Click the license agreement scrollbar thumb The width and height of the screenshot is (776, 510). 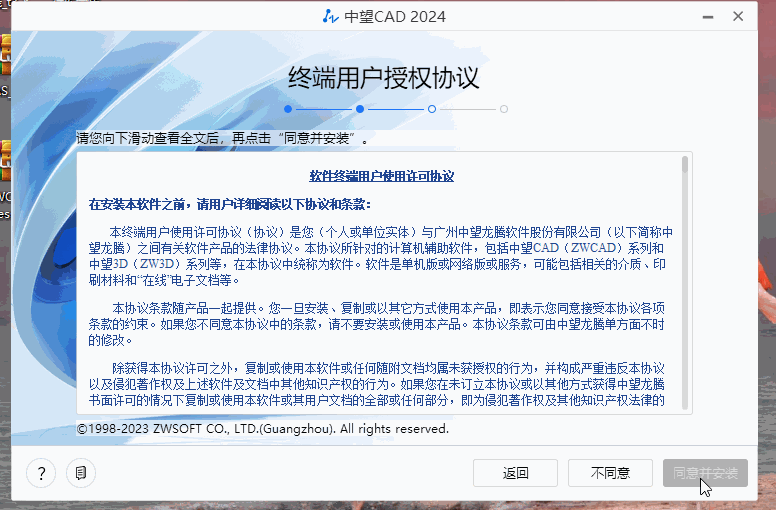pyautogui.click(x=685, y=164)
